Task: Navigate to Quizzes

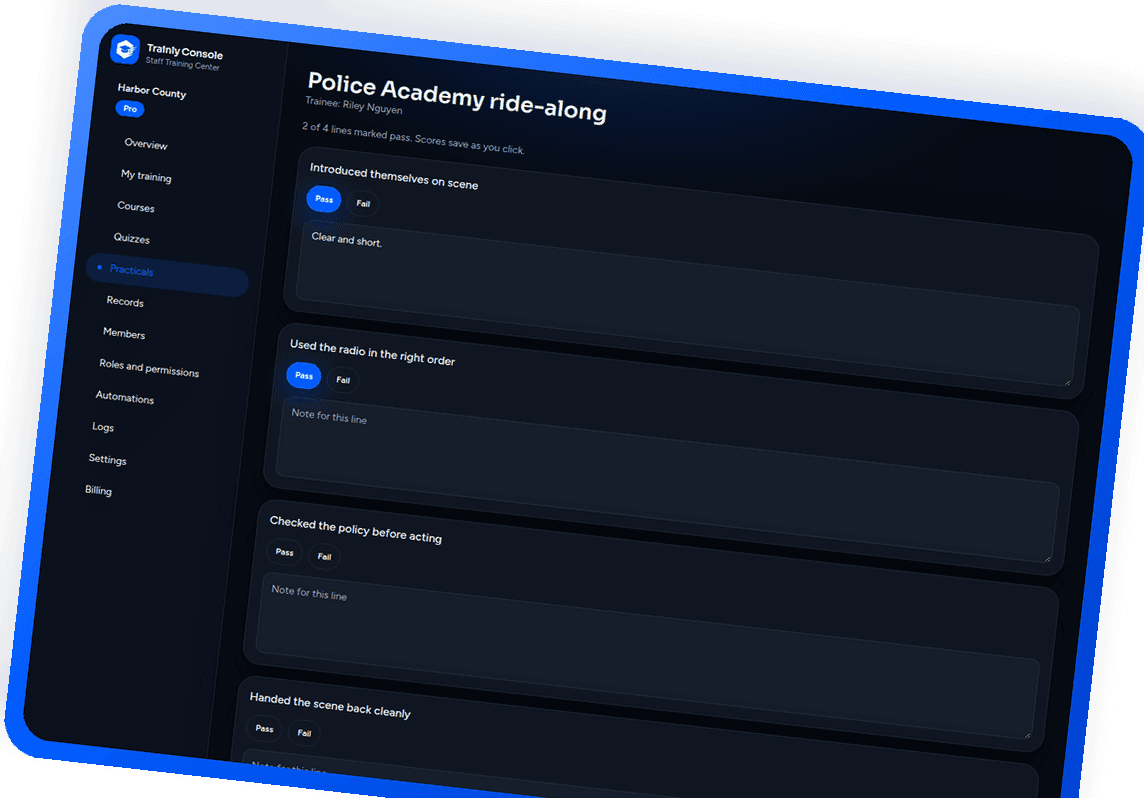Action: [131, 238]
